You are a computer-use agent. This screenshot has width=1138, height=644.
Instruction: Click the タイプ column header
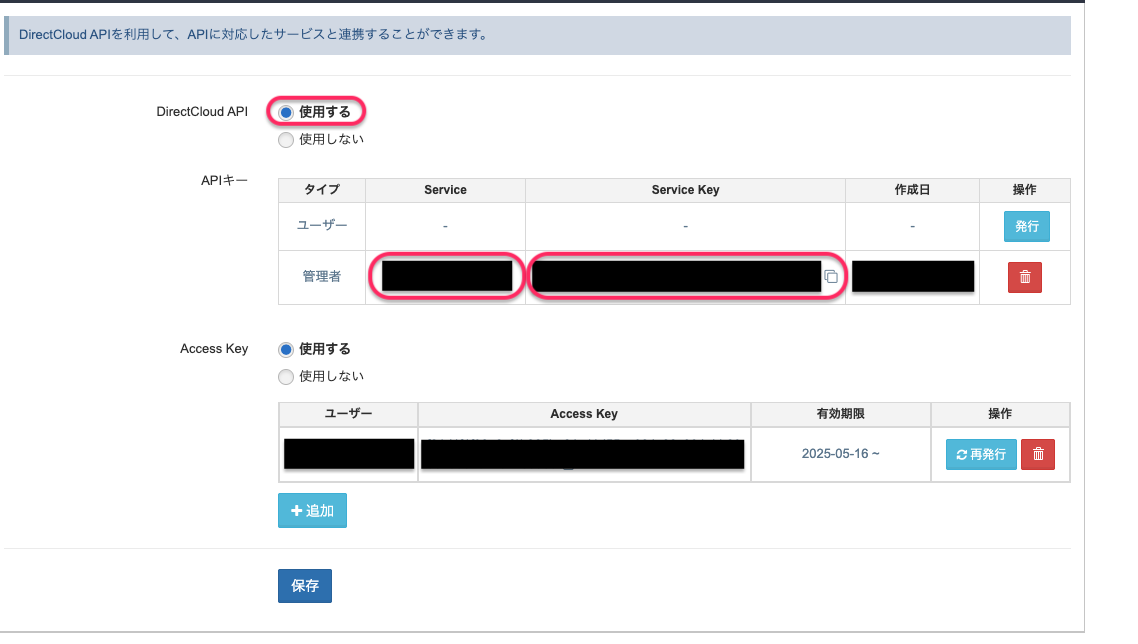(x=322, y=190)
